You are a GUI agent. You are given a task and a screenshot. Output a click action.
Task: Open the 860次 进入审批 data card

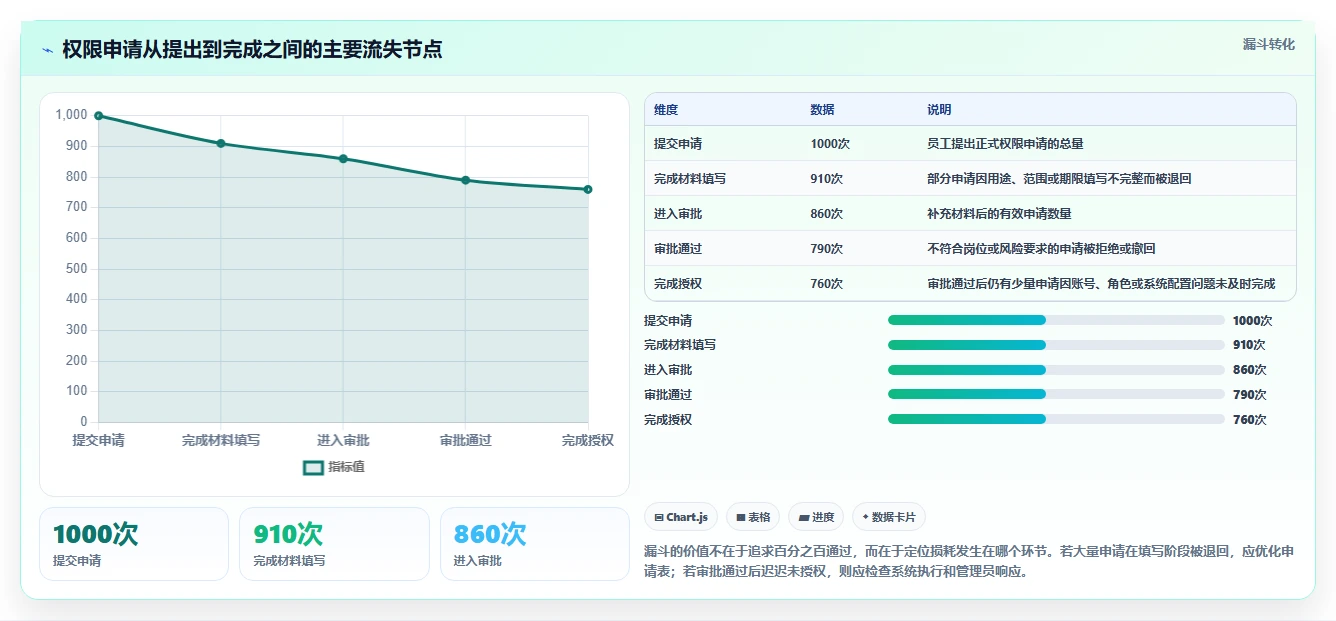pyautogui.click(x=535, y=544)
